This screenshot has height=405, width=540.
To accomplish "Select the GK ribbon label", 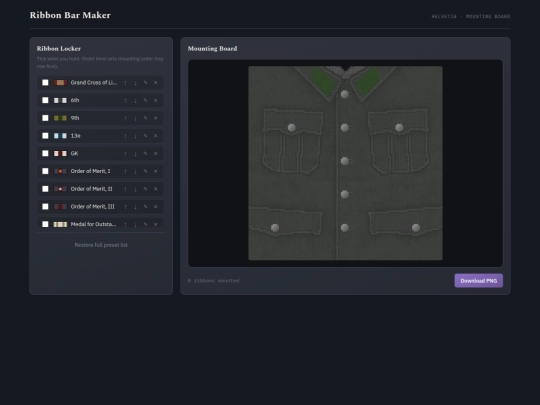I will tap(74, 153).
